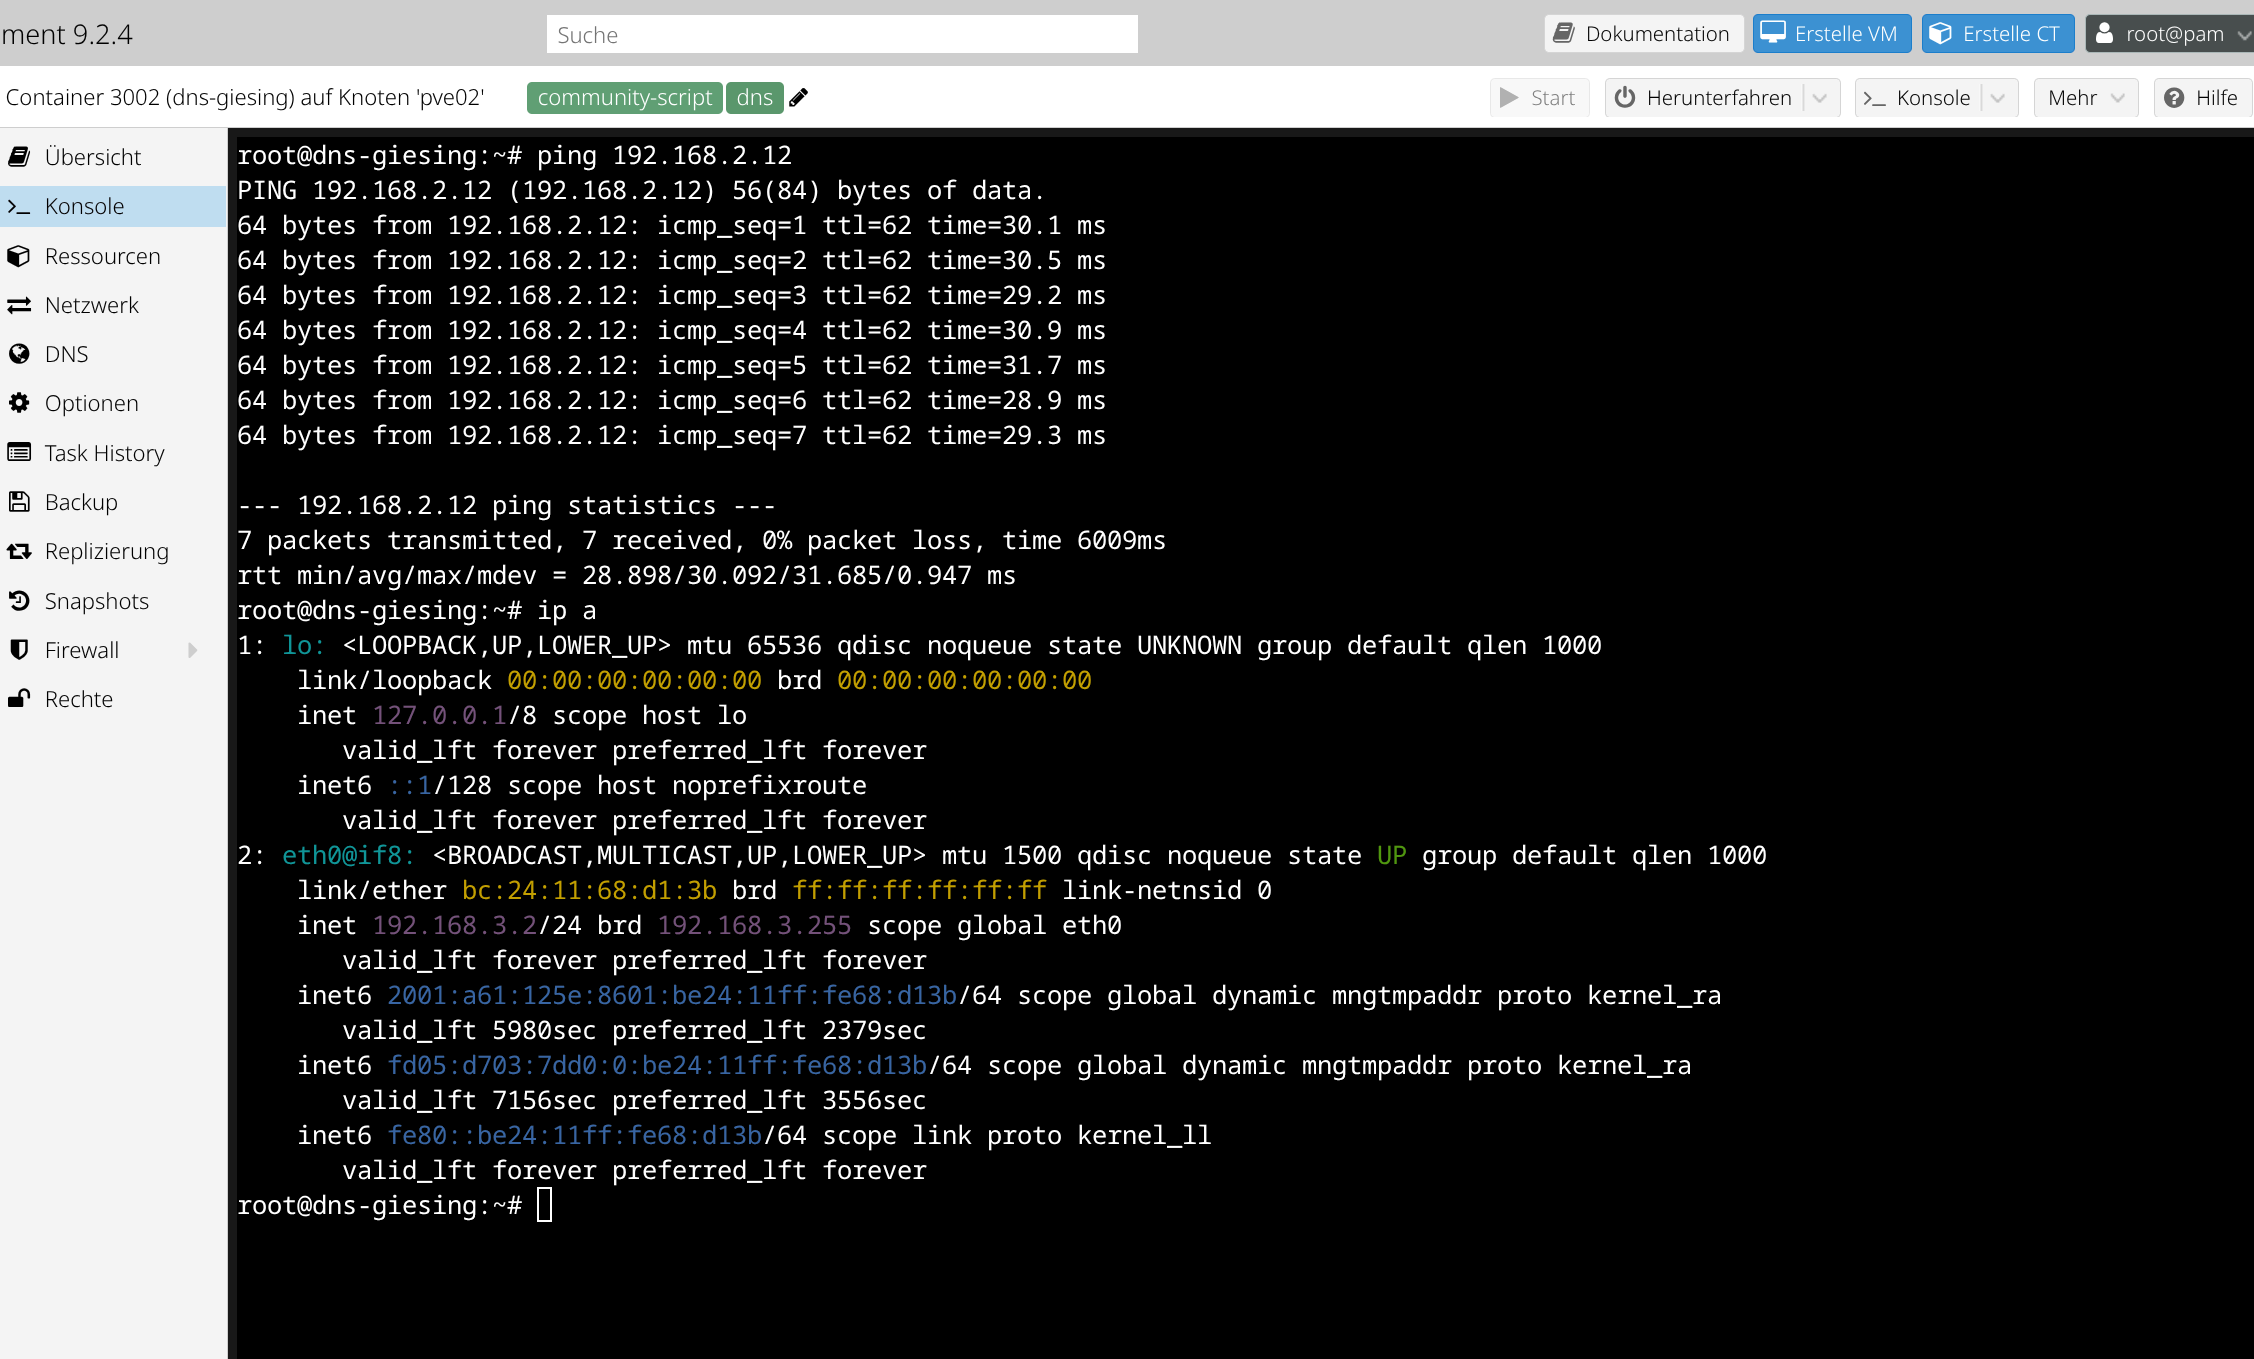
Task: Click the Hilfe button
Action: point(2202,97)
